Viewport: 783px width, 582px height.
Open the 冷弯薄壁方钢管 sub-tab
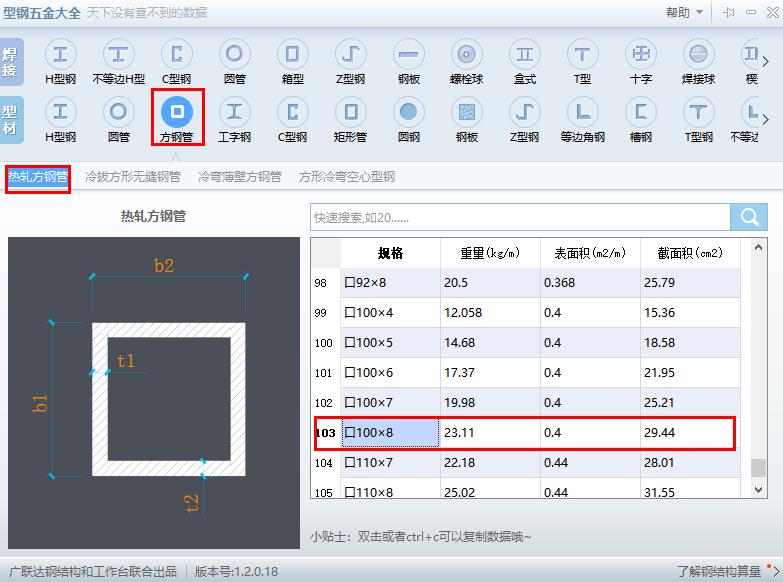240,177
